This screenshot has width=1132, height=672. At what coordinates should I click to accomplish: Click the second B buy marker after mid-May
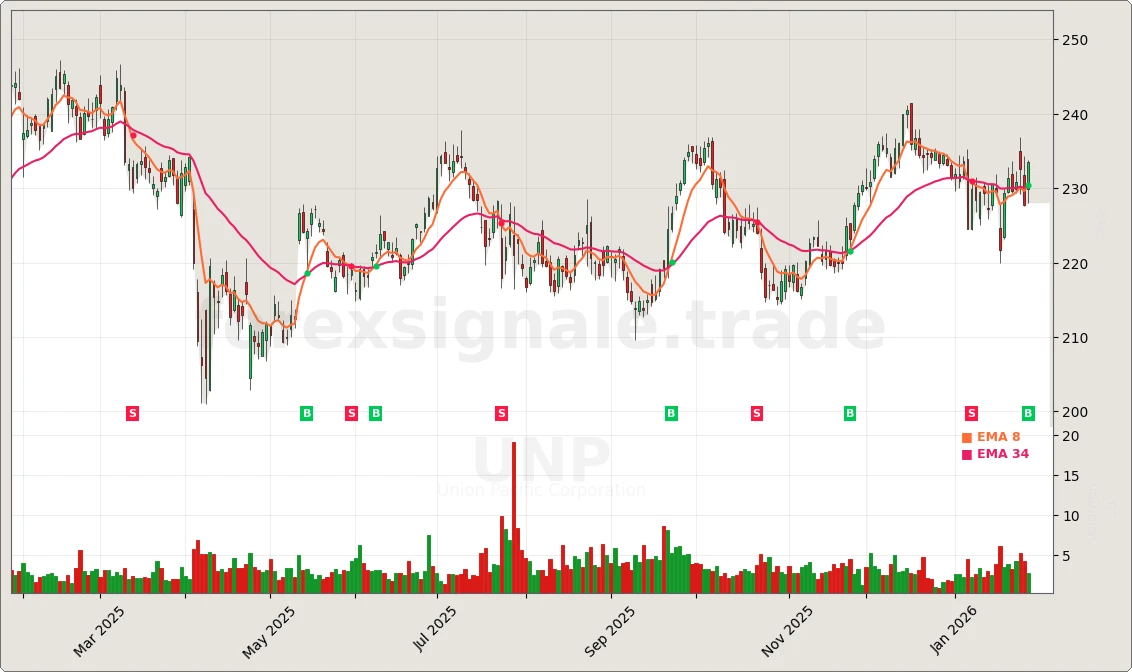point(375,412)
